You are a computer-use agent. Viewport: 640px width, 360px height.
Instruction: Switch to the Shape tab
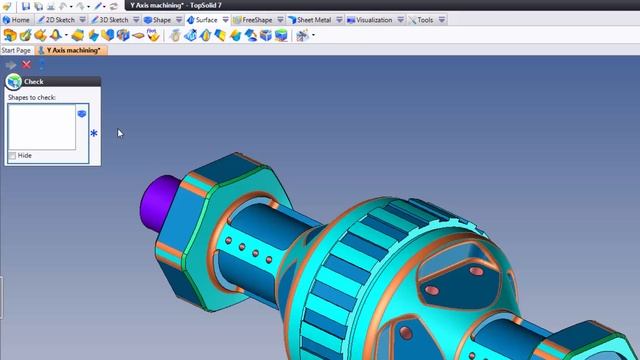[x=158, y=20]
